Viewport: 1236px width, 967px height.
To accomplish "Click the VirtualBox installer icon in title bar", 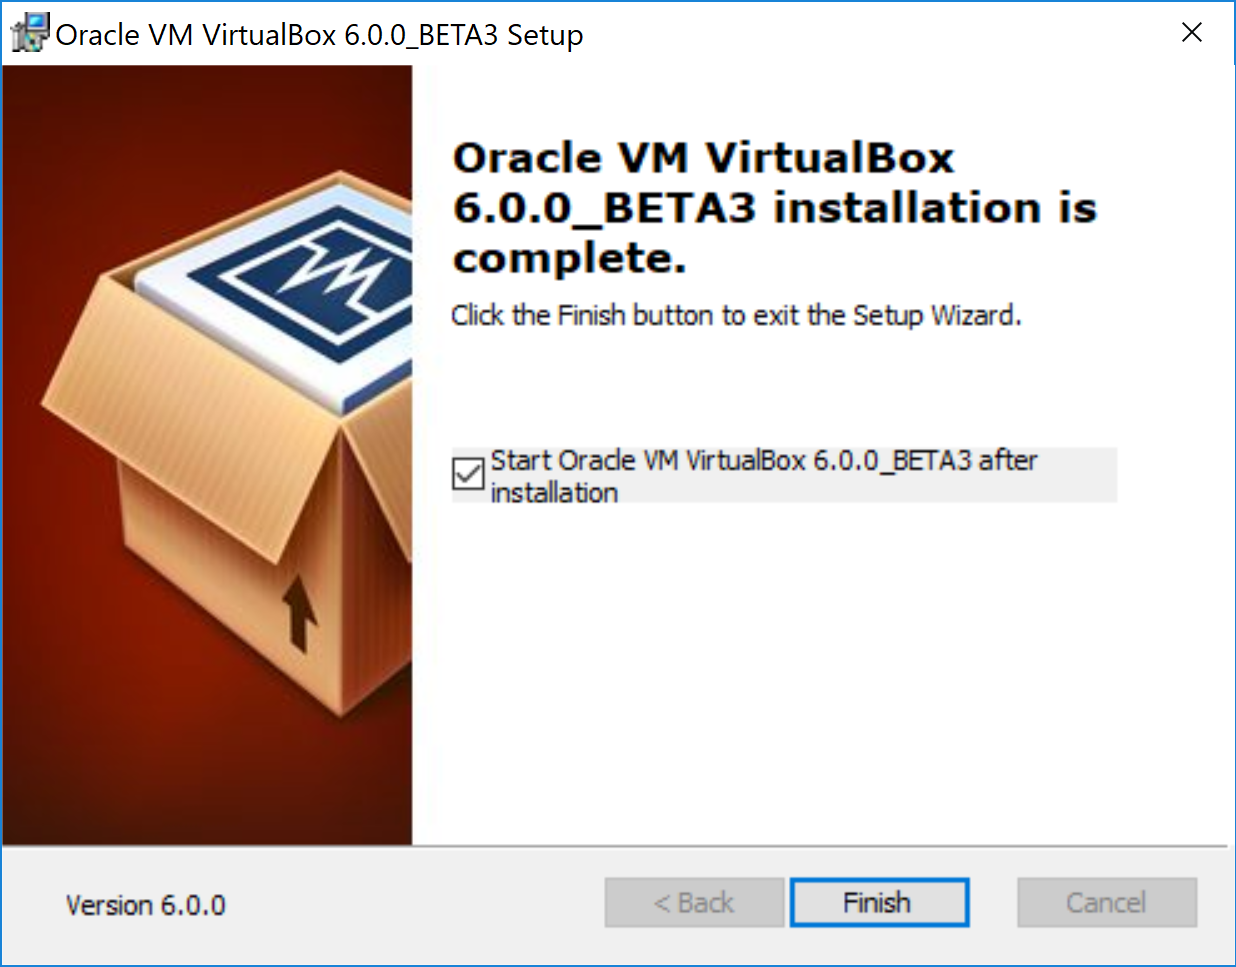I will (29, 33).
